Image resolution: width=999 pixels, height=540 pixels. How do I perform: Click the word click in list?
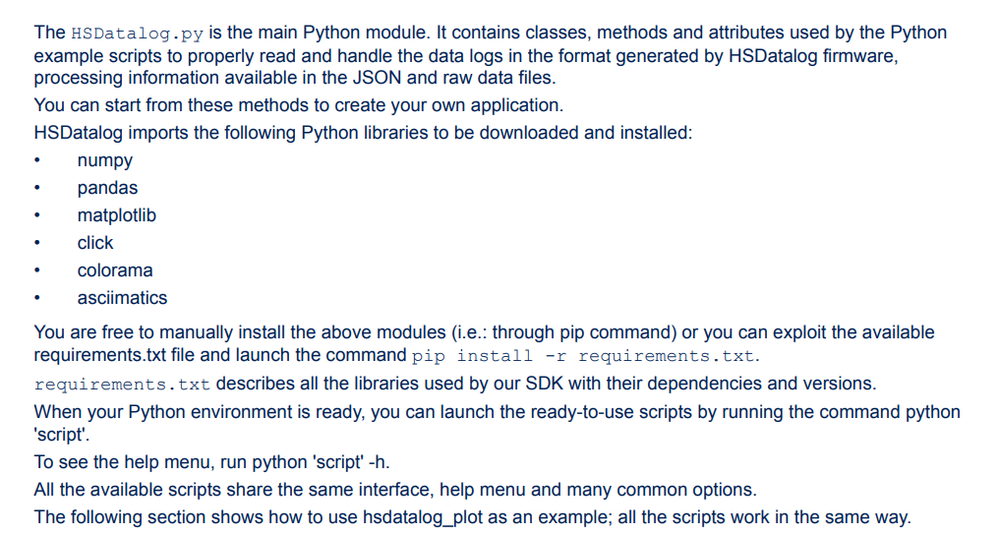(x=95, y=243)
